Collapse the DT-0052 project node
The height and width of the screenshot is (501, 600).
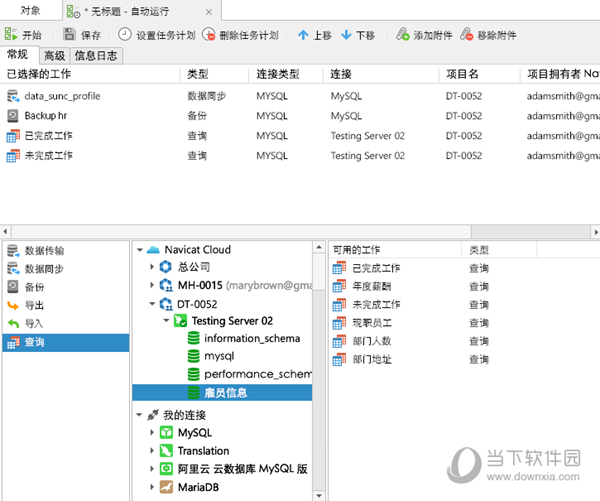152,304
